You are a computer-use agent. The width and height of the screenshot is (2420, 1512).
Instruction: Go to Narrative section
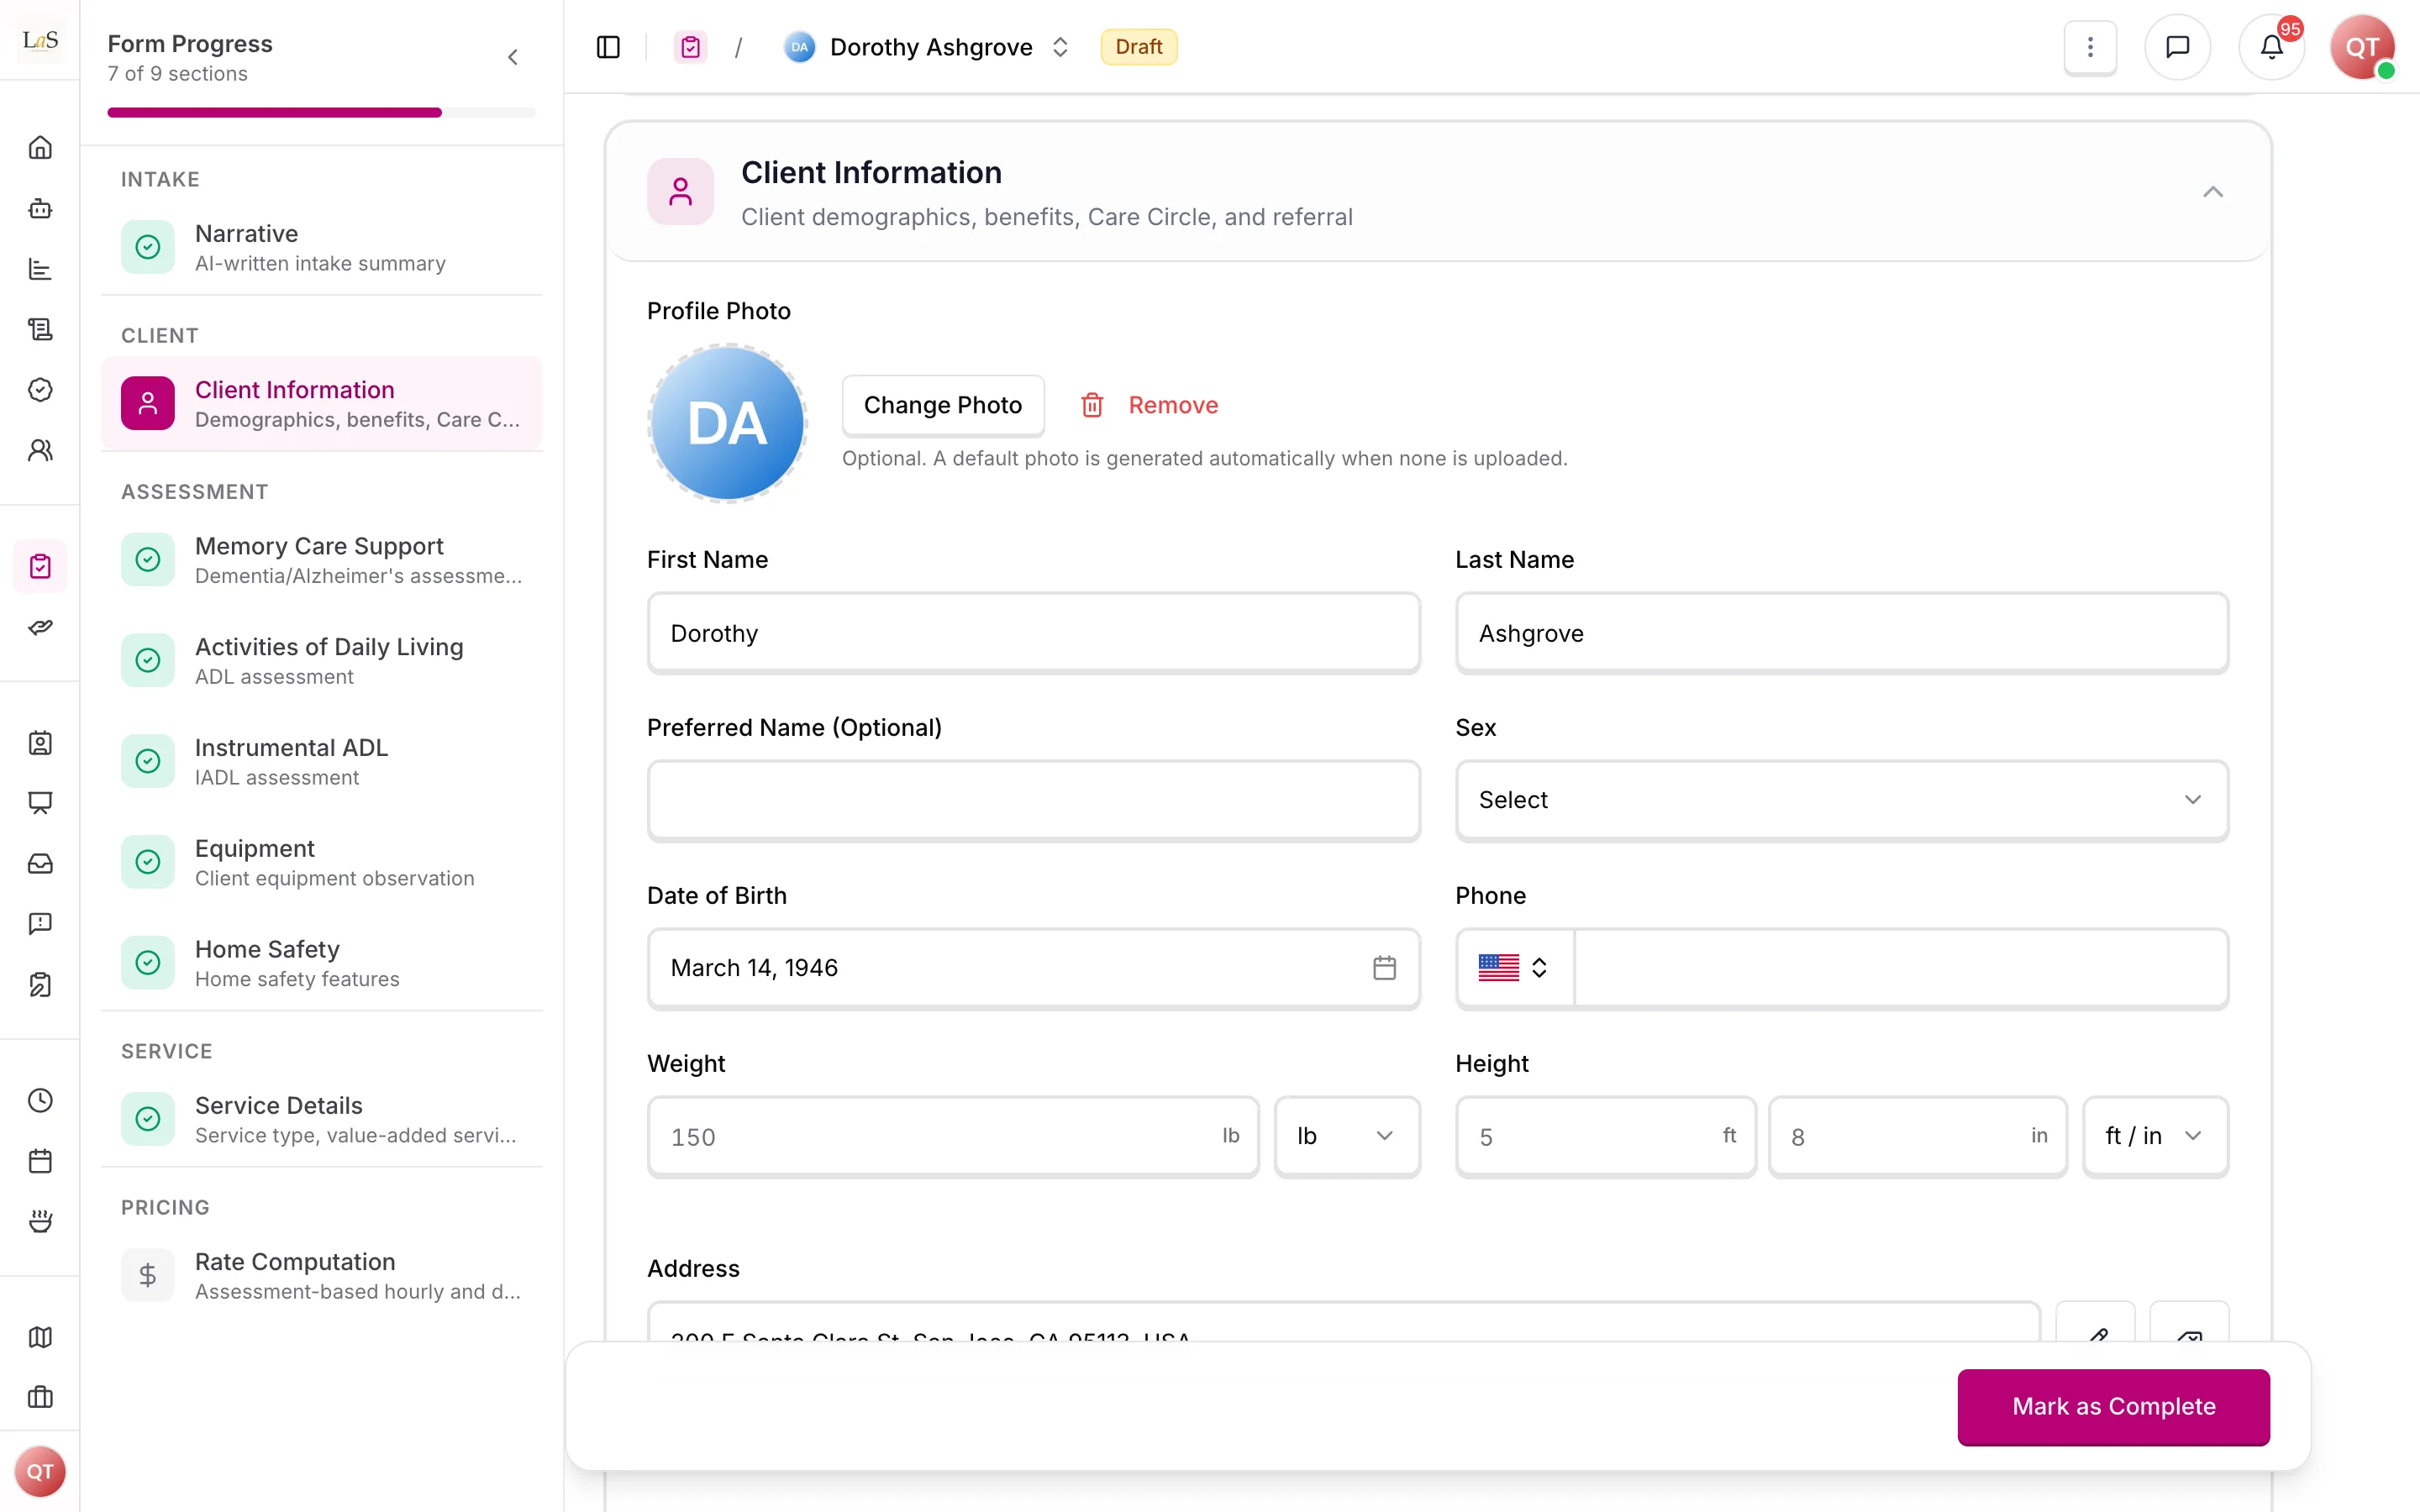click(322, 247)
